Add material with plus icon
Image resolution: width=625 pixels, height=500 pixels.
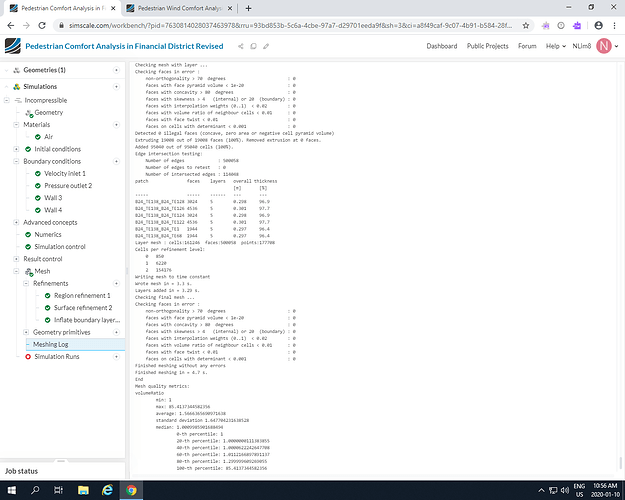(x=116, y=125)
